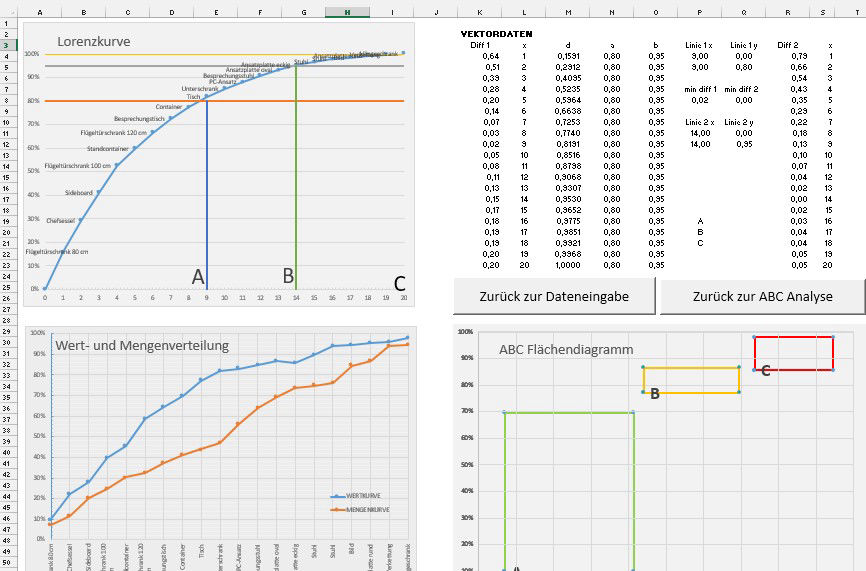
Task: Click the blue vertical line above label A
Action: pyautogui.click(x=207, y=180)
